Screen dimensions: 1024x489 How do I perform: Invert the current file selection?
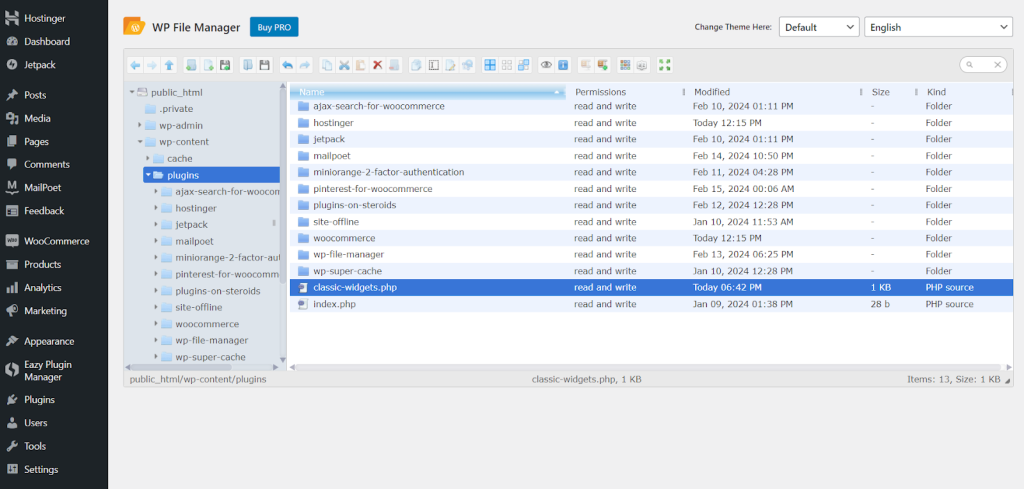click(524, 65)
